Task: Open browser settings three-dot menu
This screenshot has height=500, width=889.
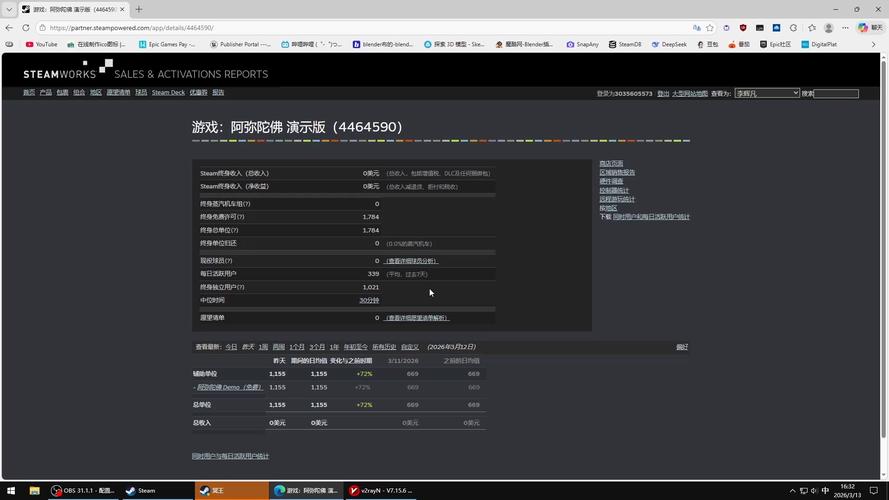Action: tap(845, 28)
